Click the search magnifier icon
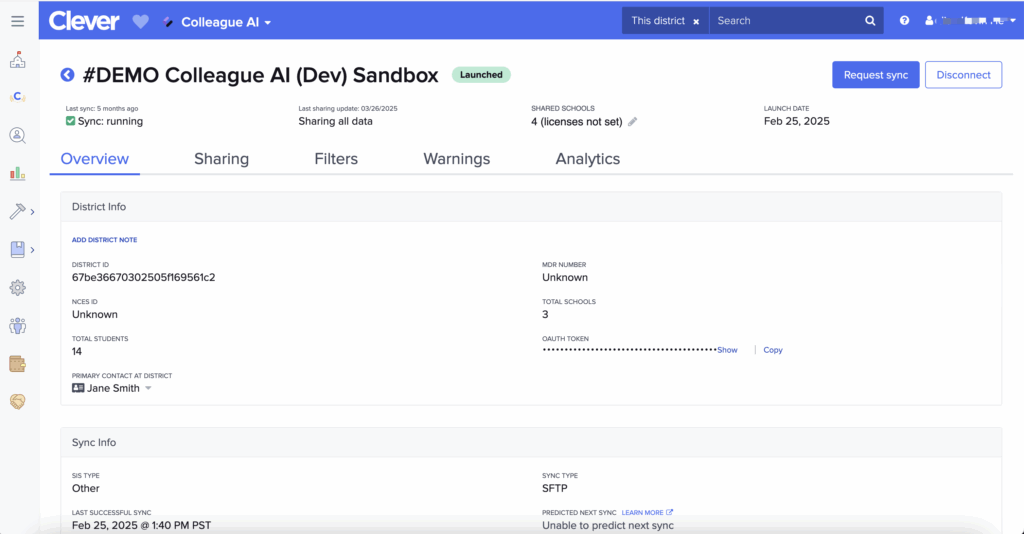1024x534 pixels. pos(870,21)
